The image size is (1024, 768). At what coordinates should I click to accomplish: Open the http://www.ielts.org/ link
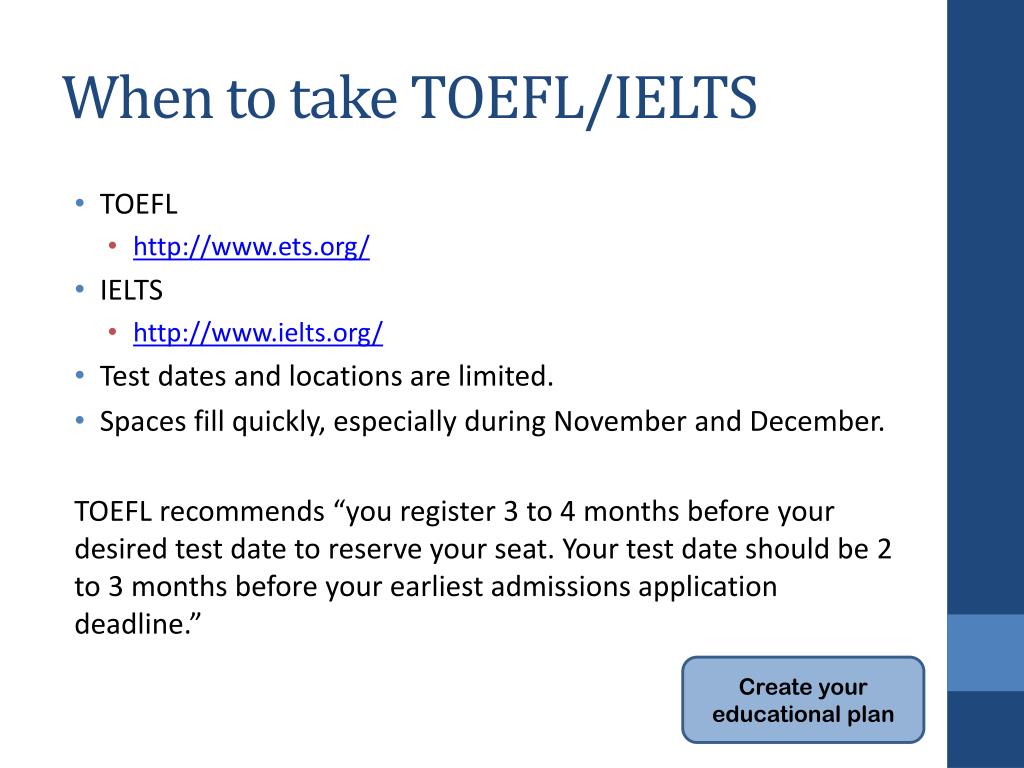[x=258, y=333]
